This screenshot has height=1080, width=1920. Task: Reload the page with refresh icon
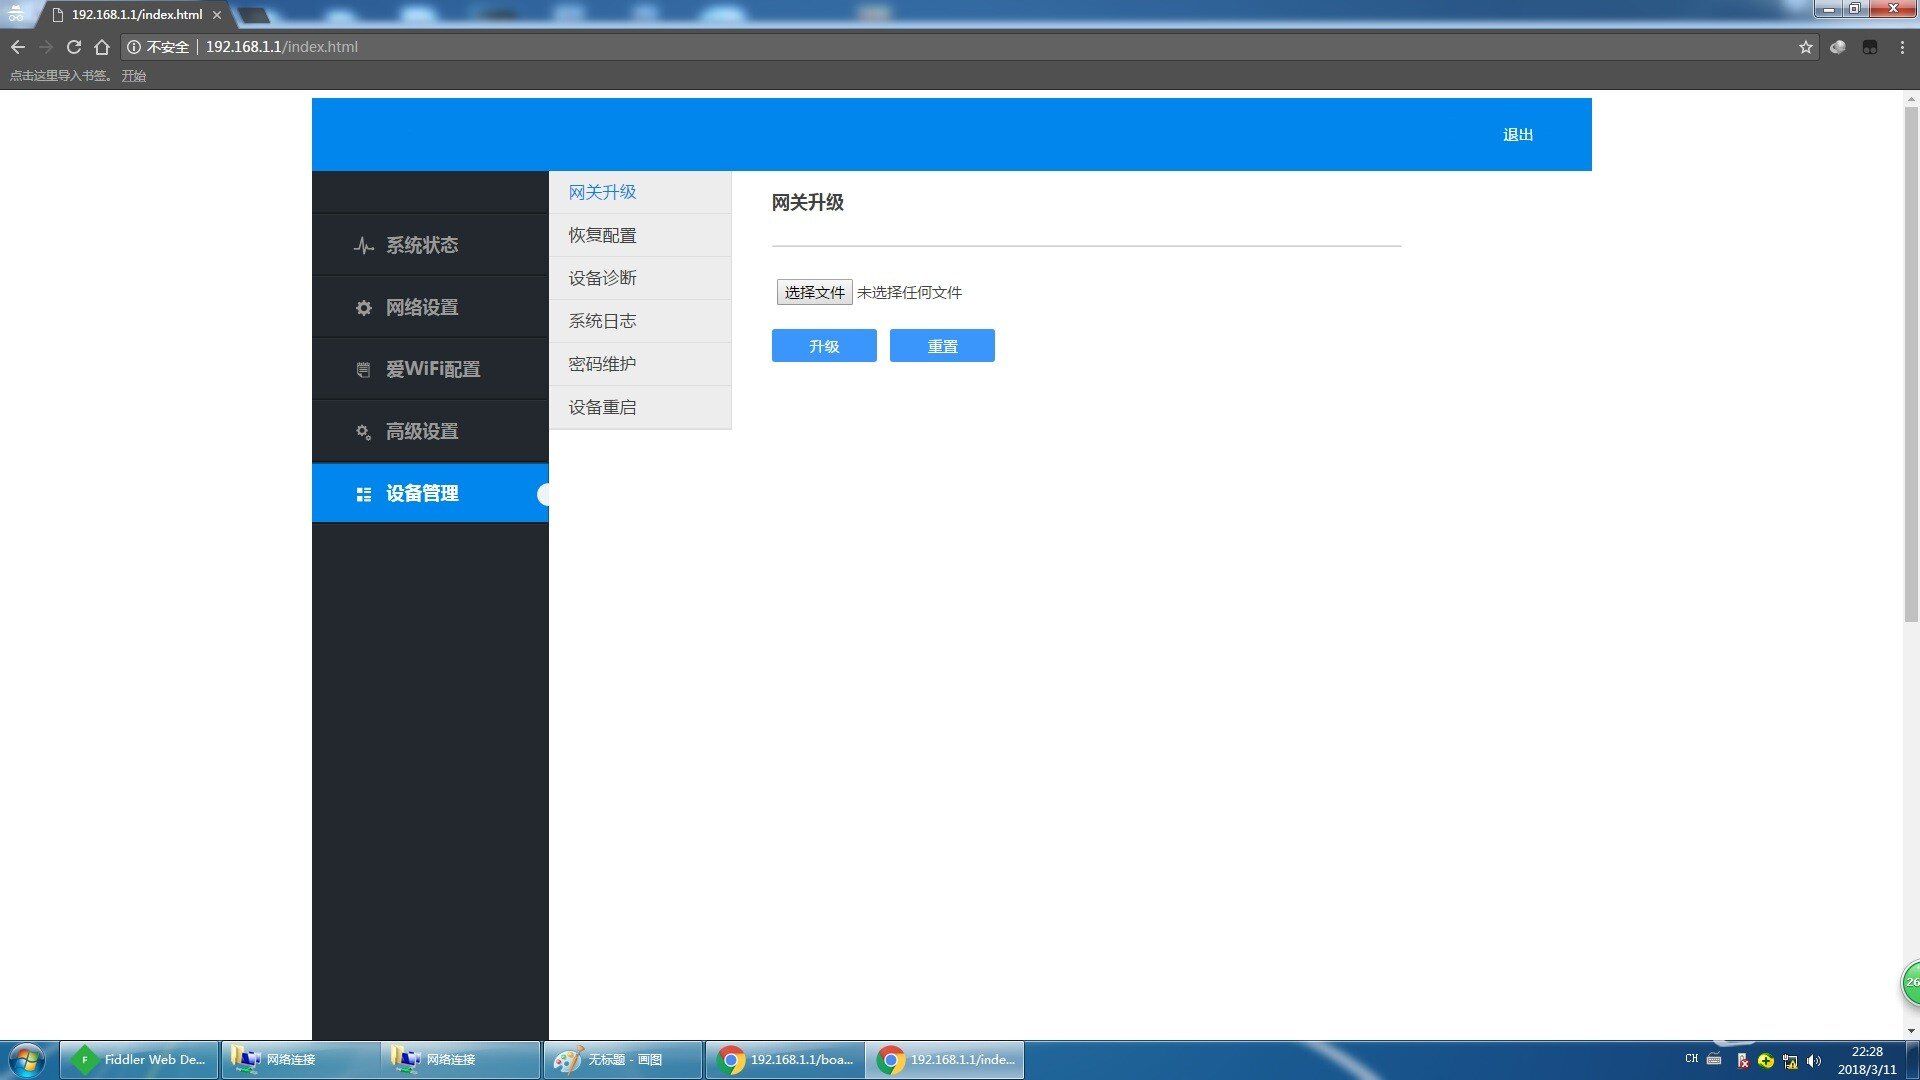tap(74, 47)
